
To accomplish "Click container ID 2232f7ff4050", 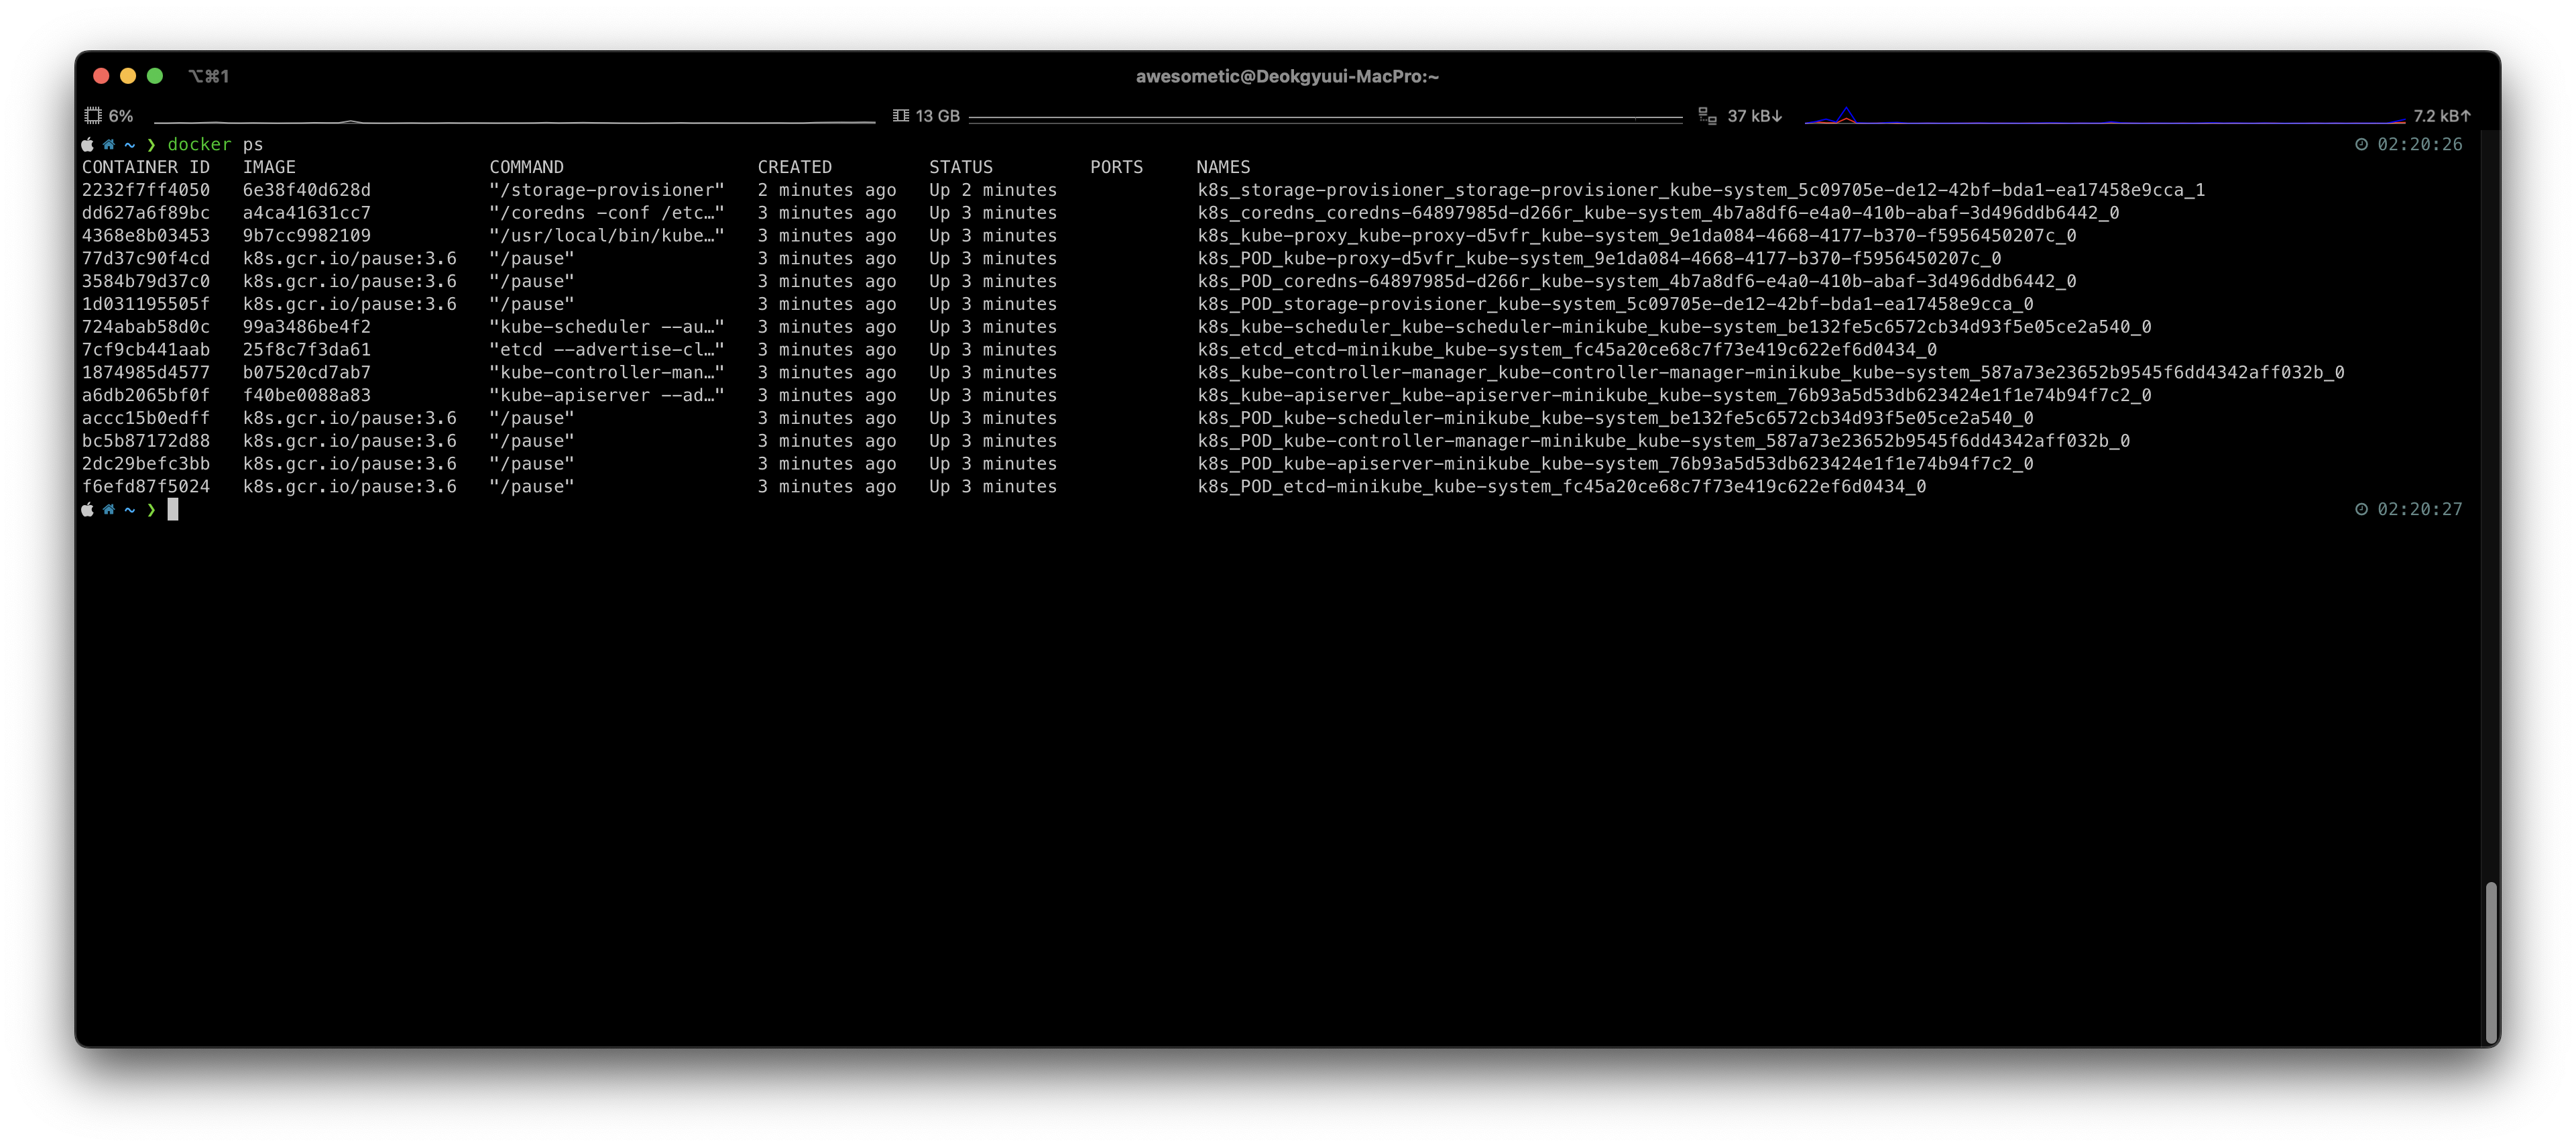I will click(146, 190).
